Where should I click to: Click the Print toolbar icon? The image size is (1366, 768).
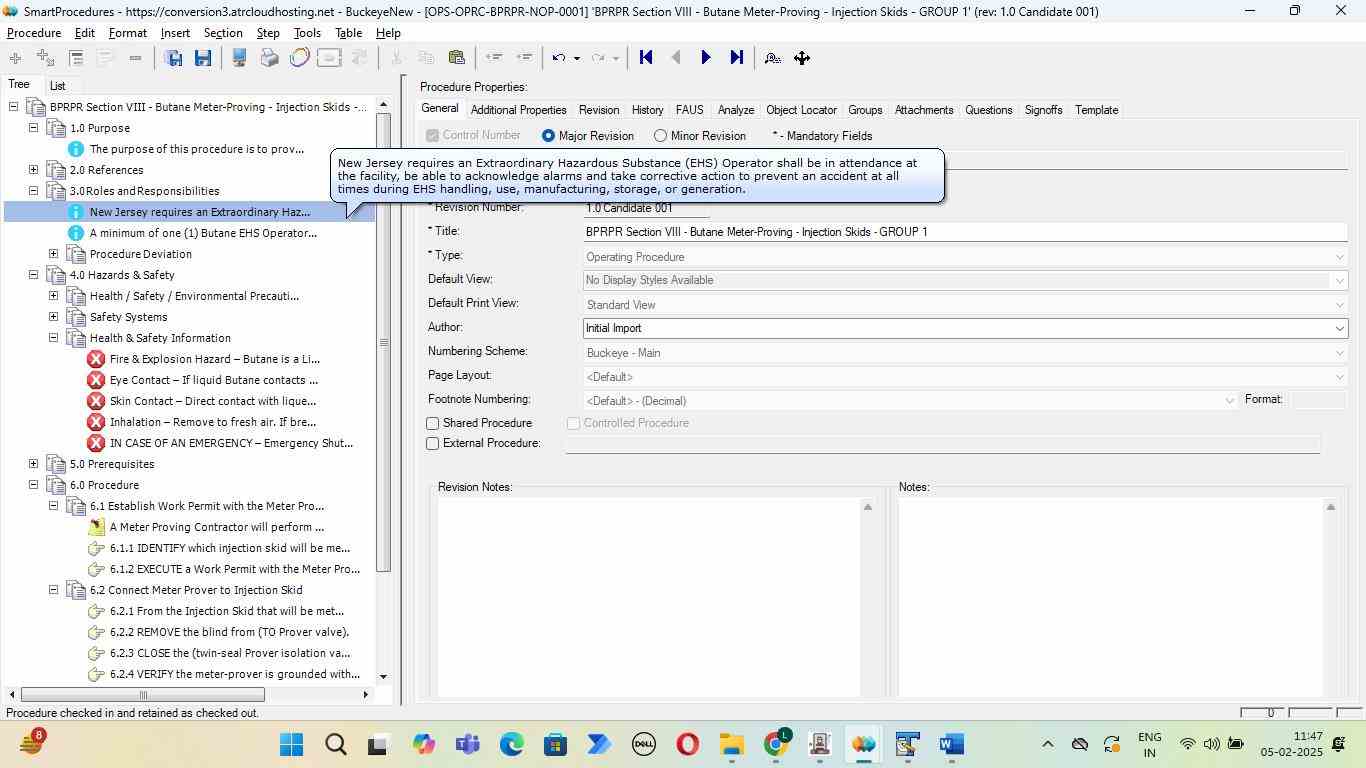[x=269, y=58]
